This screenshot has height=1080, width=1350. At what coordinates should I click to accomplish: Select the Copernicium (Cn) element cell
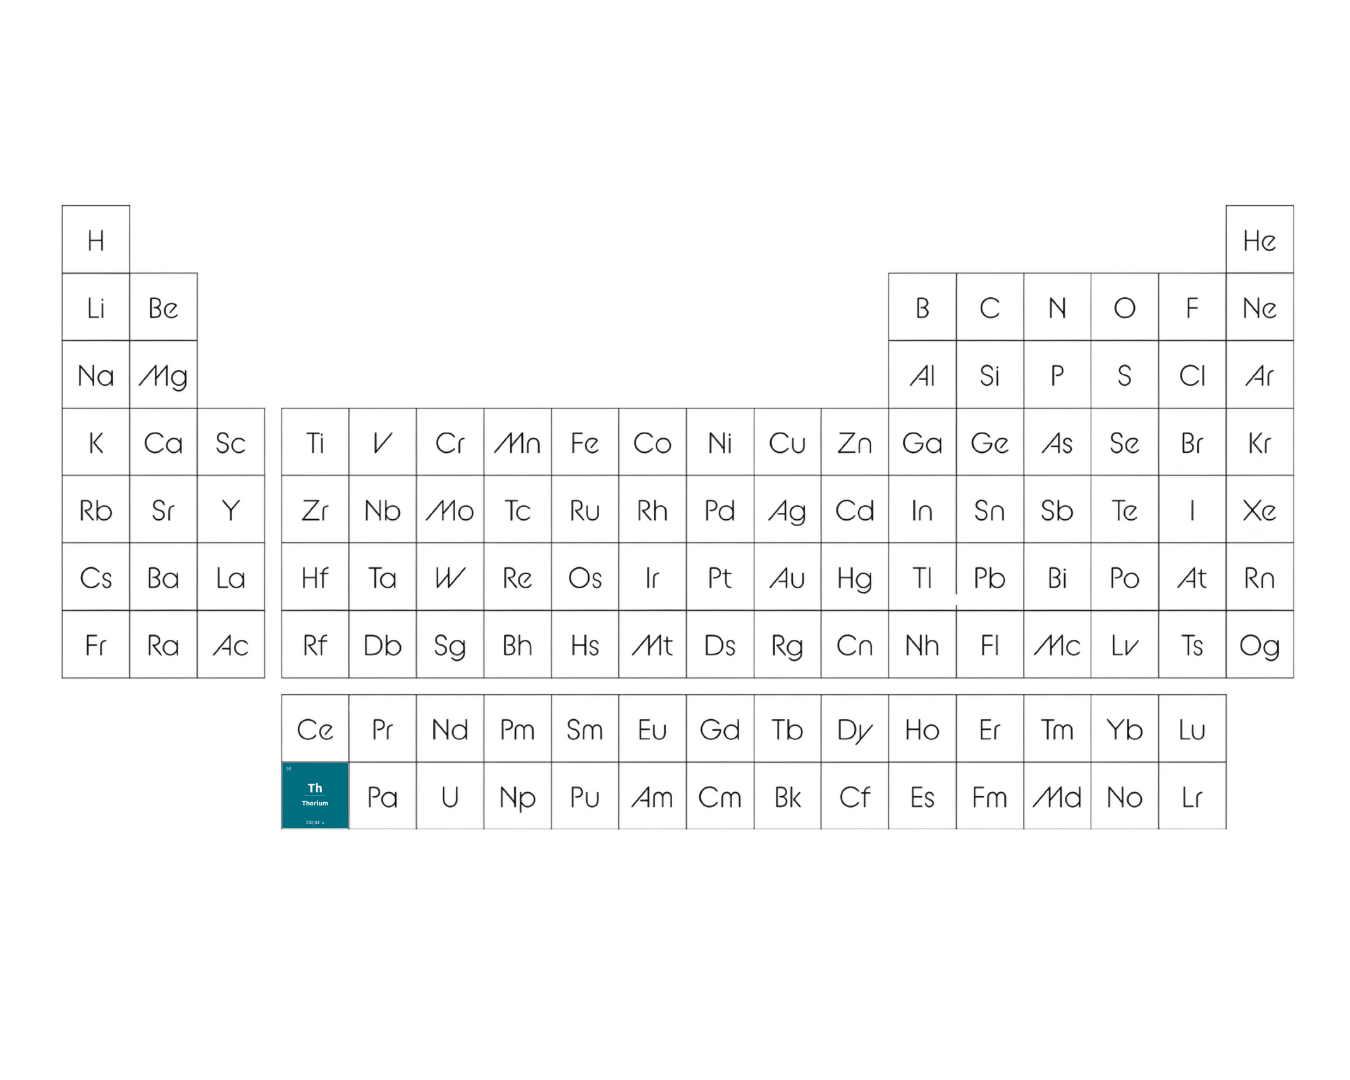coord(855,645)
